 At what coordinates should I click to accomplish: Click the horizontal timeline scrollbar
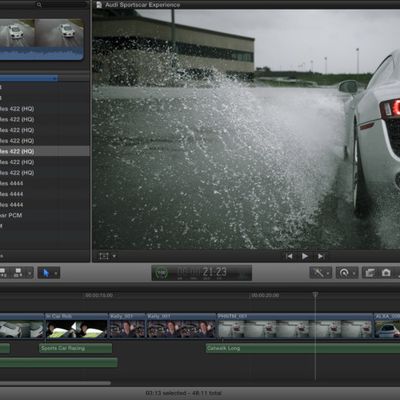55,383
